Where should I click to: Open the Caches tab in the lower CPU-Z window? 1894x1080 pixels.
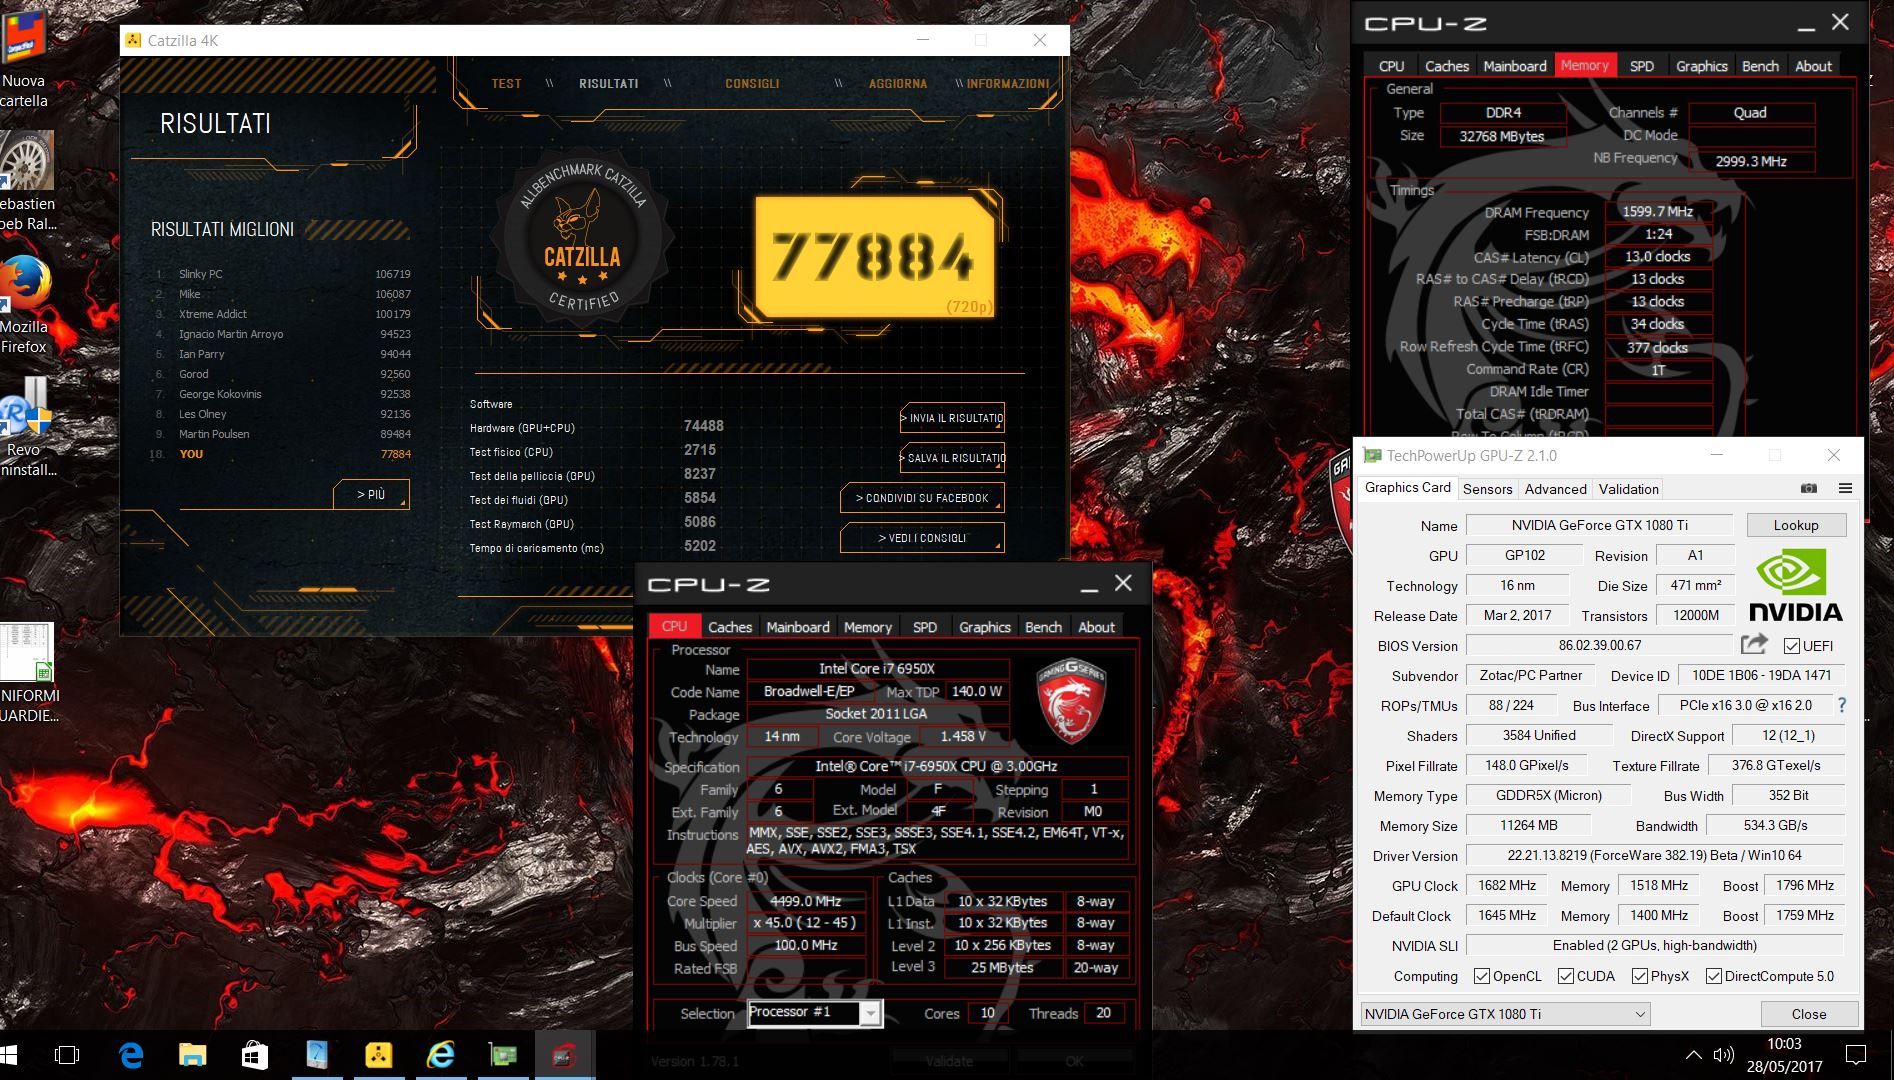730,627
